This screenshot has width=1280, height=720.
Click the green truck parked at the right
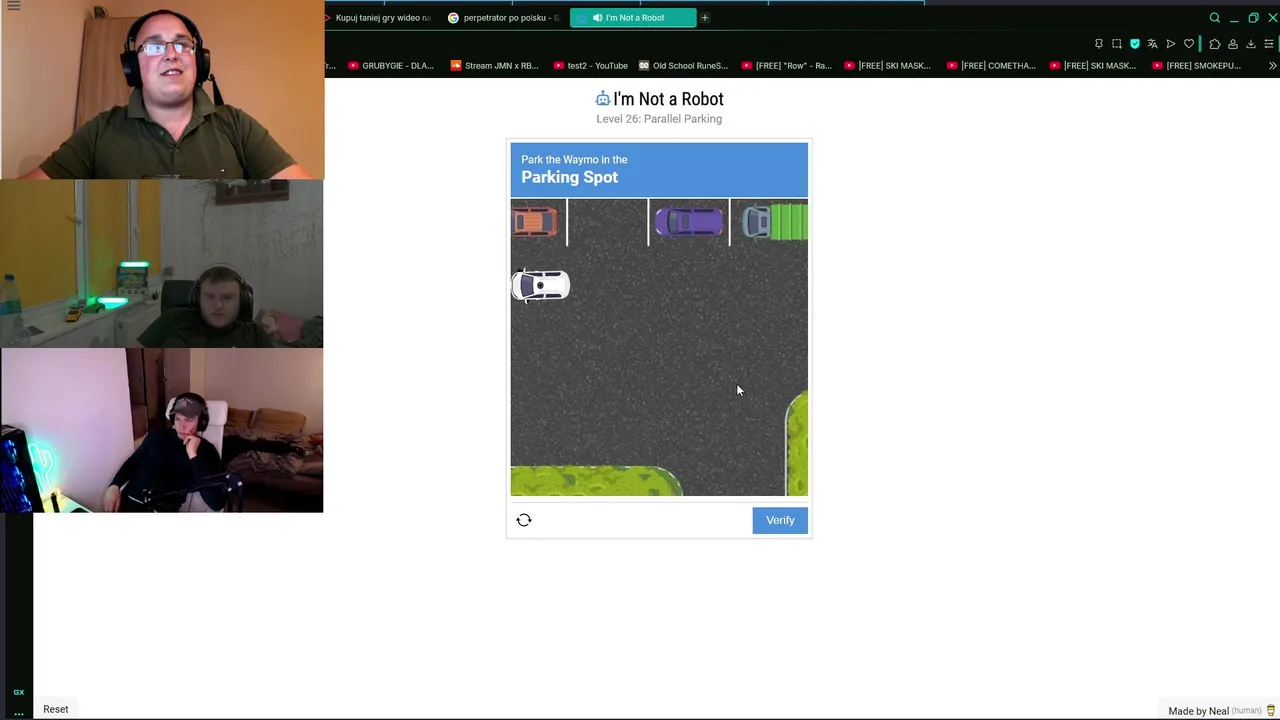(x=775, y=222)
